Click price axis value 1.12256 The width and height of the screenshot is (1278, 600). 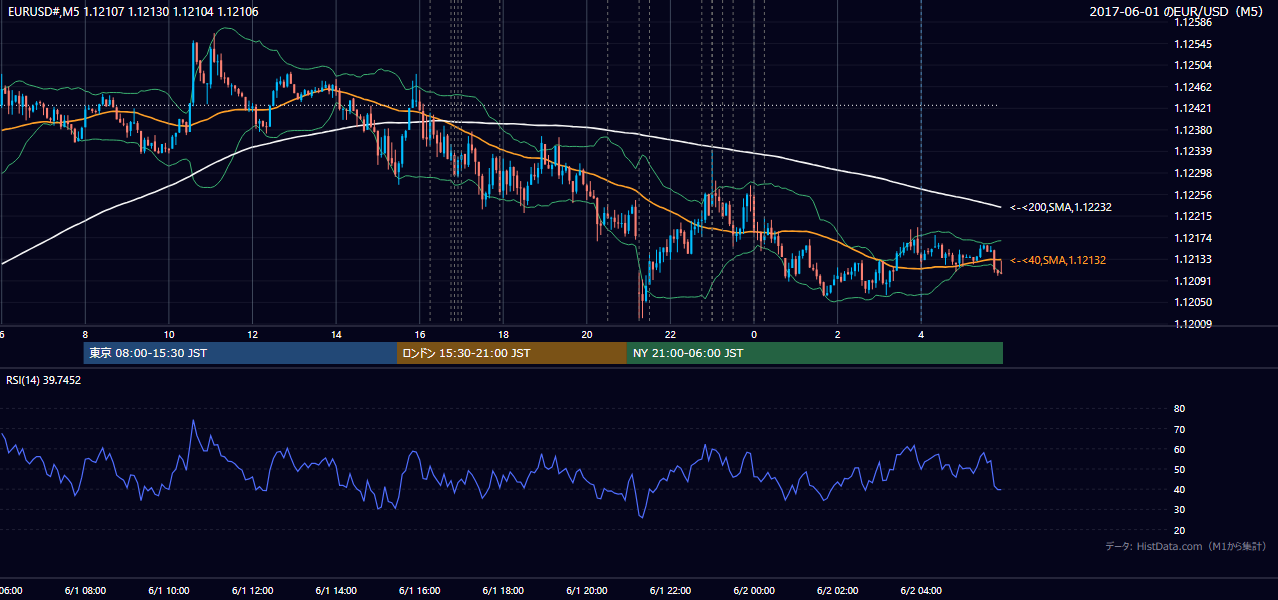(1192, 195)
